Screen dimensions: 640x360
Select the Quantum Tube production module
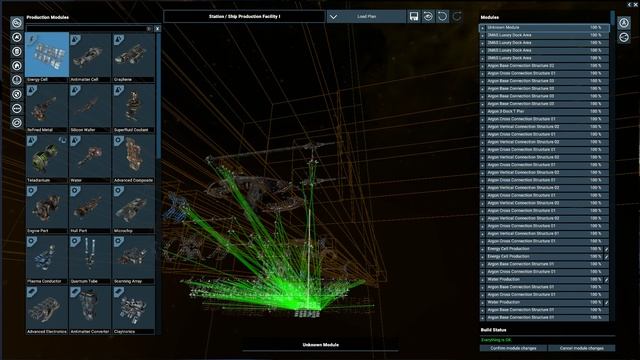pos(90,260)
